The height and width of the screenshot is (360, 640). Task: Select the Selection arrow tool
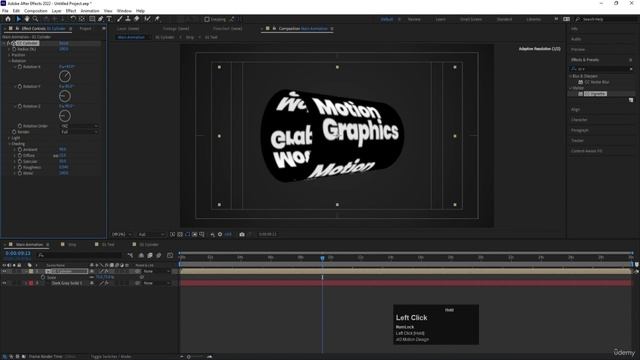(x=18, y=19)
